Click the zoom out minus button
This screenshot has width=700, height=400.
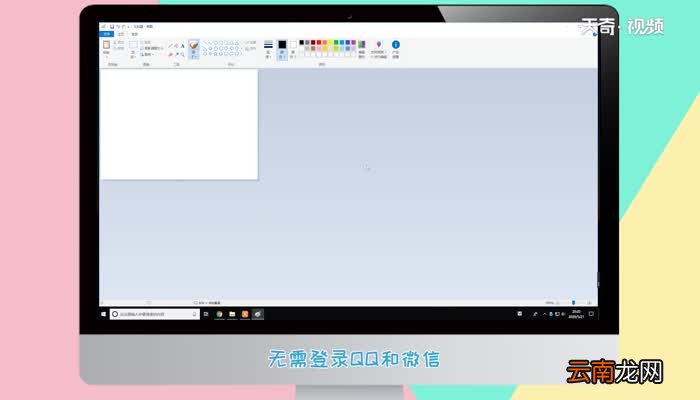point(558,303)
